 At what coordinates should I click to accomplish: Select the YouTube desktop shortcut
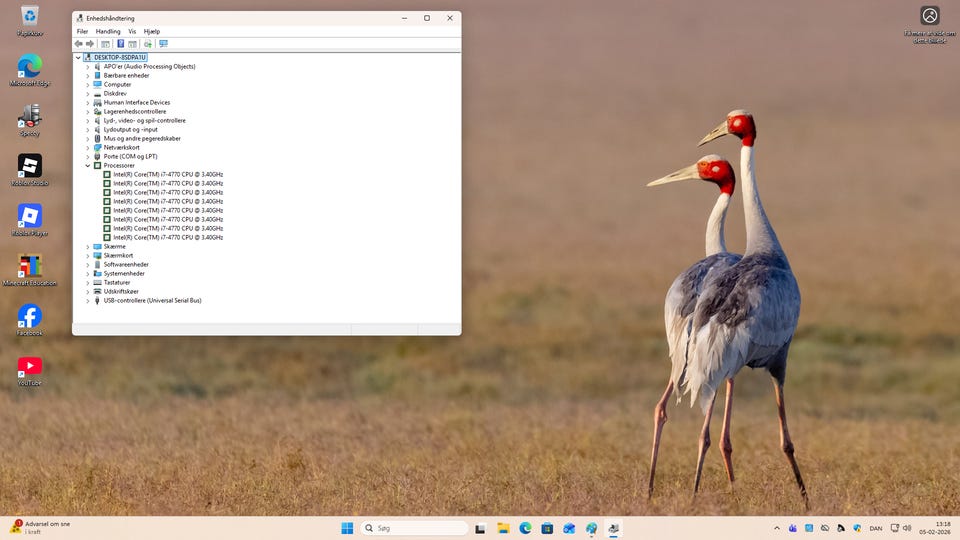(x=29, y=370)
